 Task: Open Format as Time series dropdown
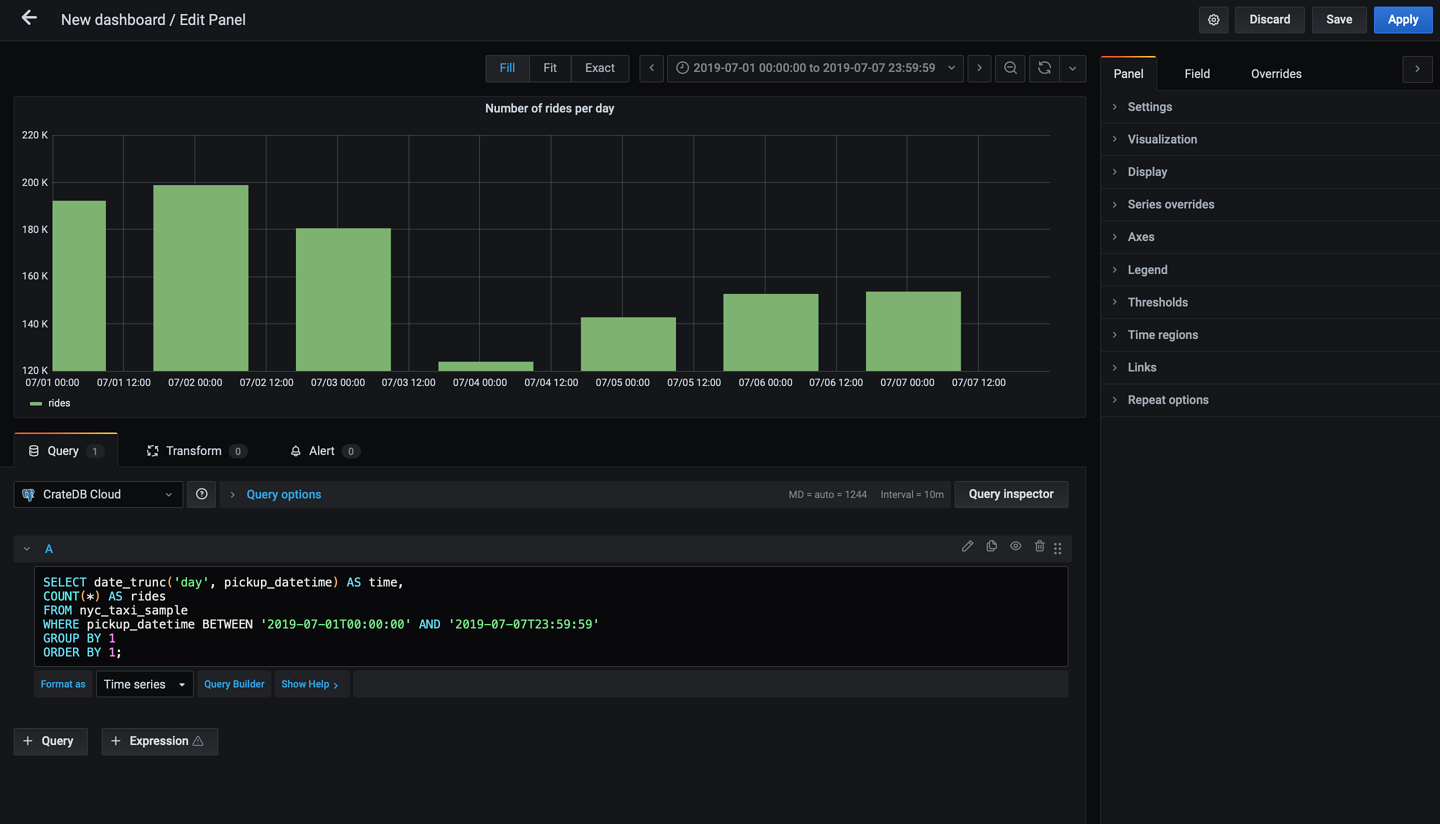pos(144,684)
